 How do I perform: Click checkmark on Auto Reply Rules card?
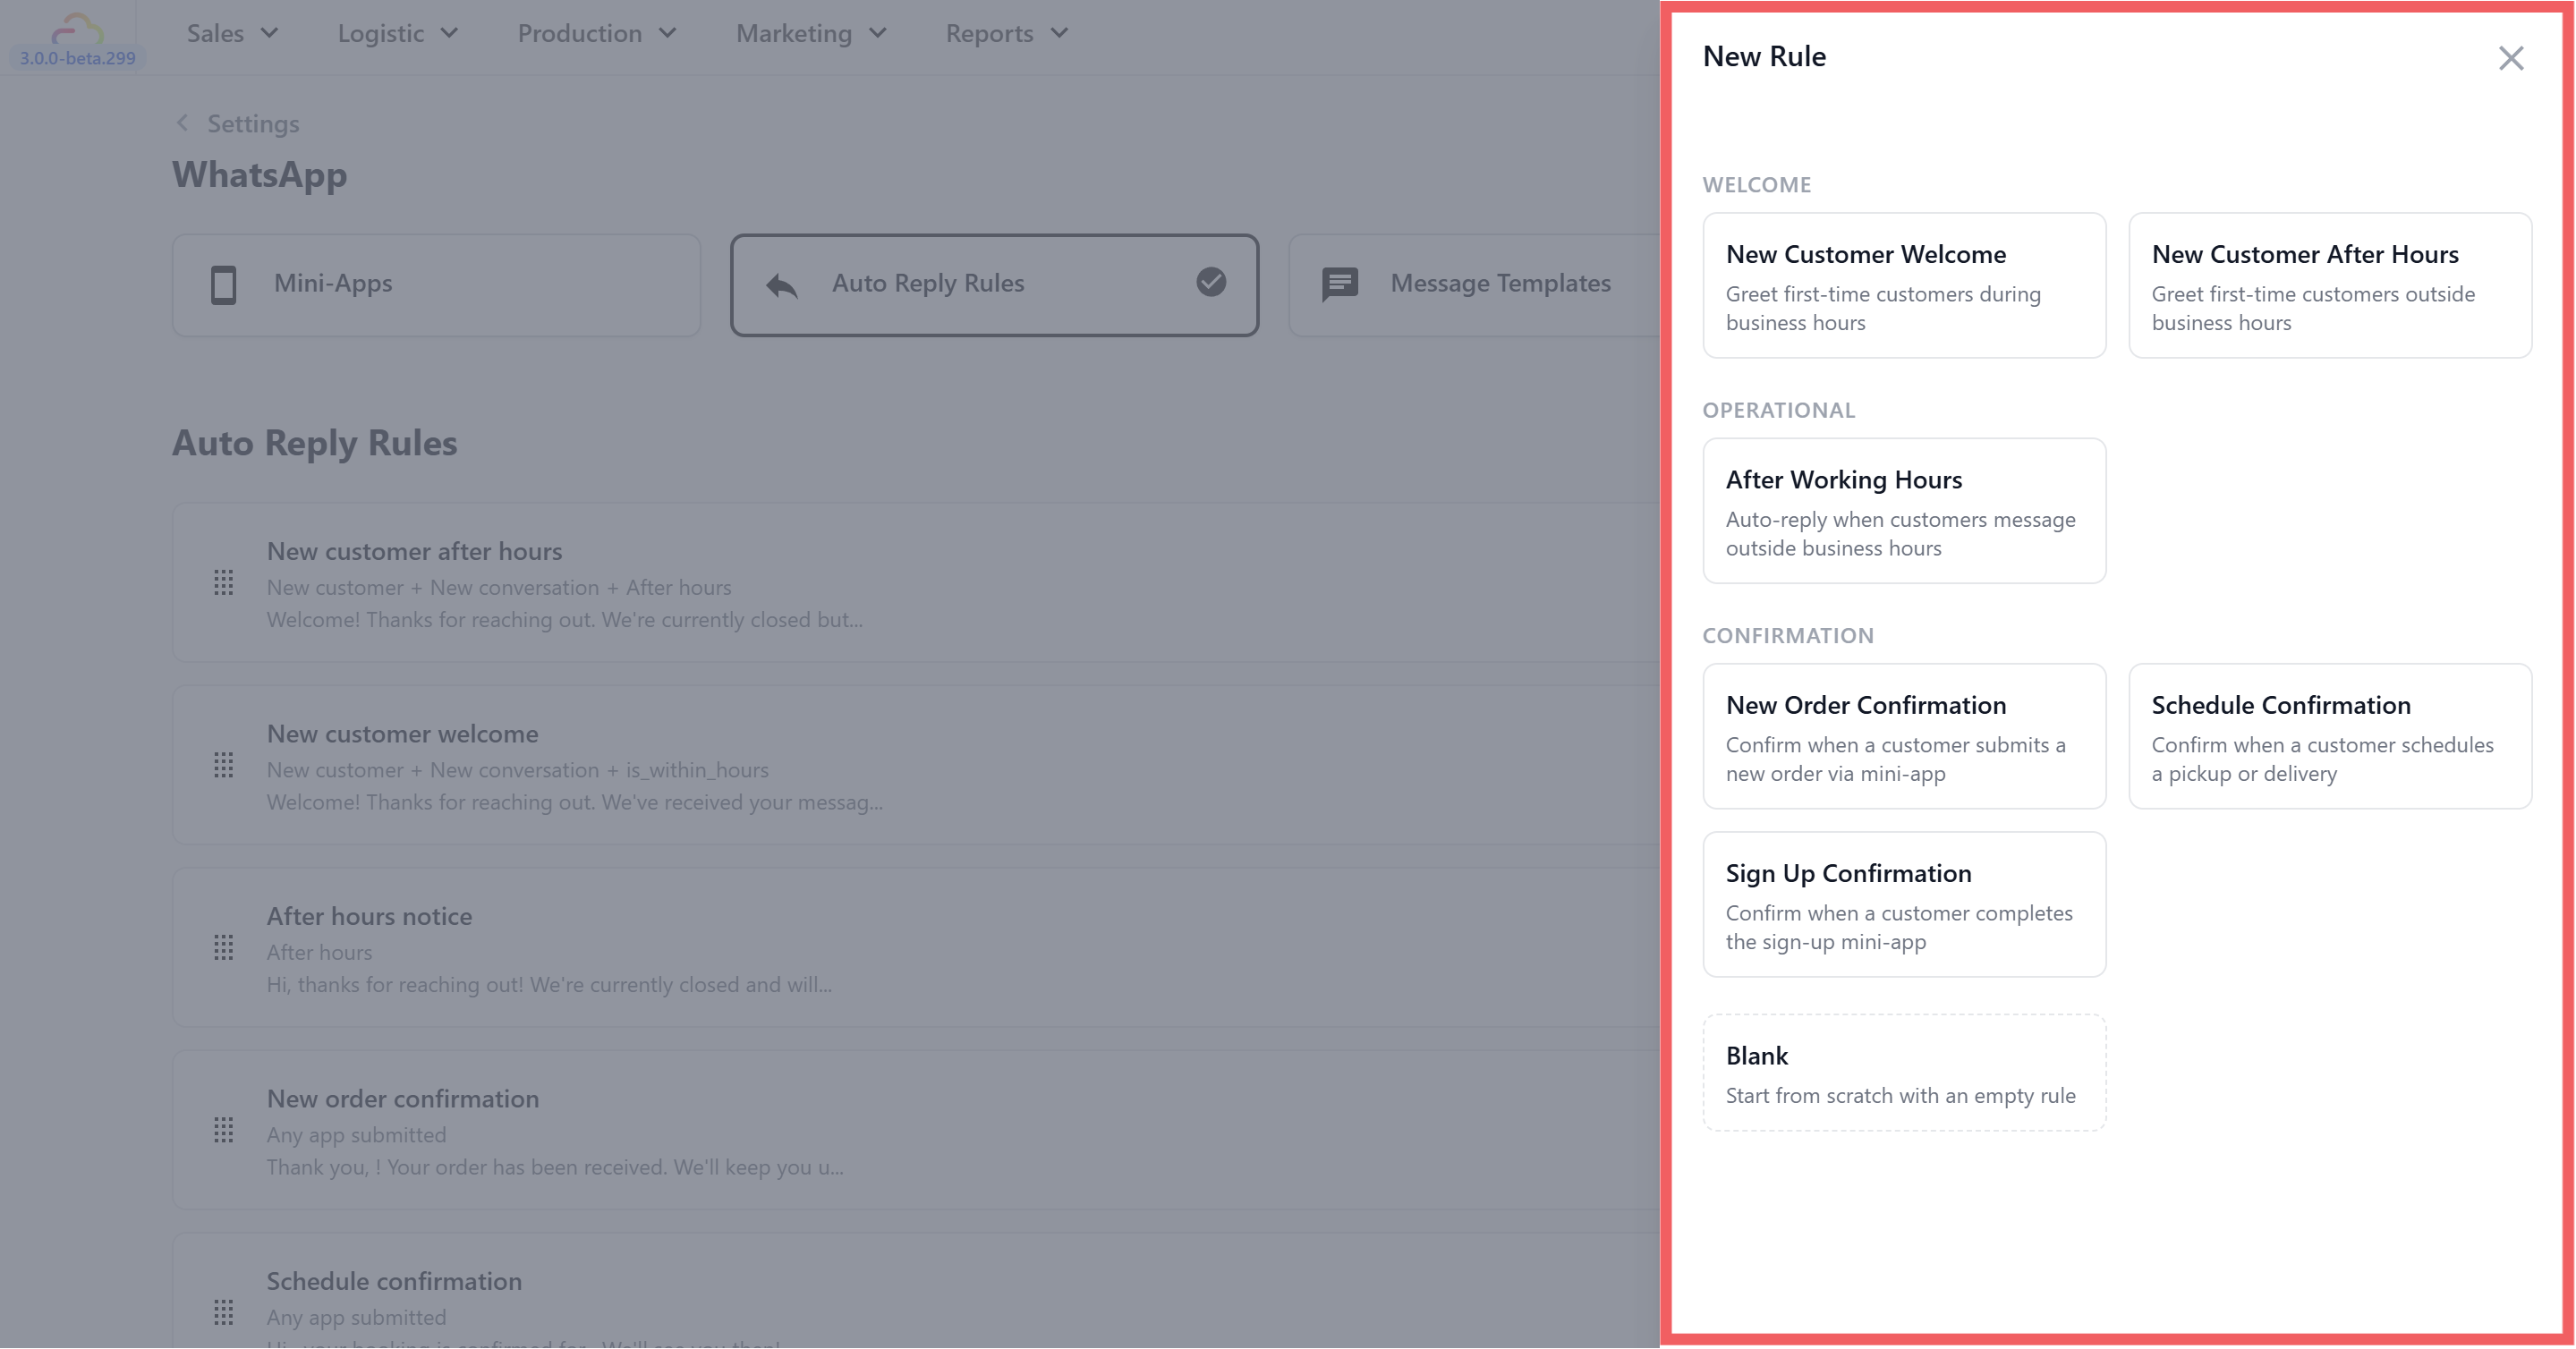[x=1210, y=283]
